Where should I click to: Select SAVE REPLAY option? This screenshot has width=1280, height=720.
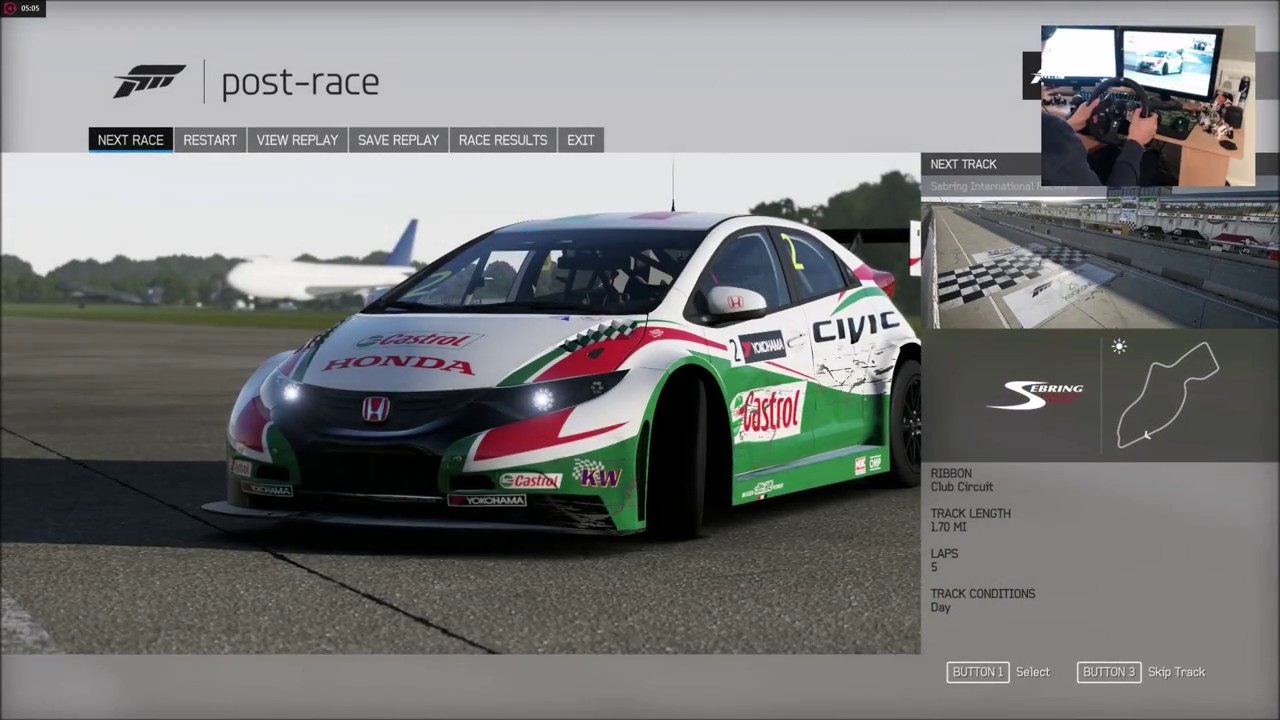point(398,140)
